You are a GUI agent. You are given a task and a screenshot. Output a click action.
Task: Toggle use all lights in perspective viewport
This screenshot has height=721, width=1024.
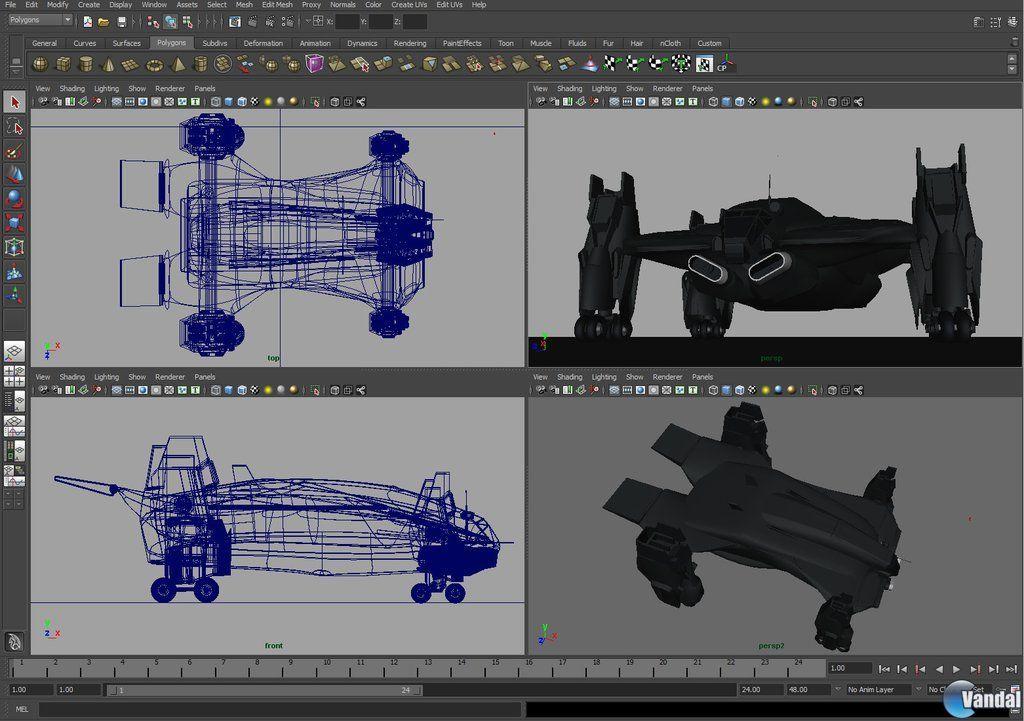767,102
